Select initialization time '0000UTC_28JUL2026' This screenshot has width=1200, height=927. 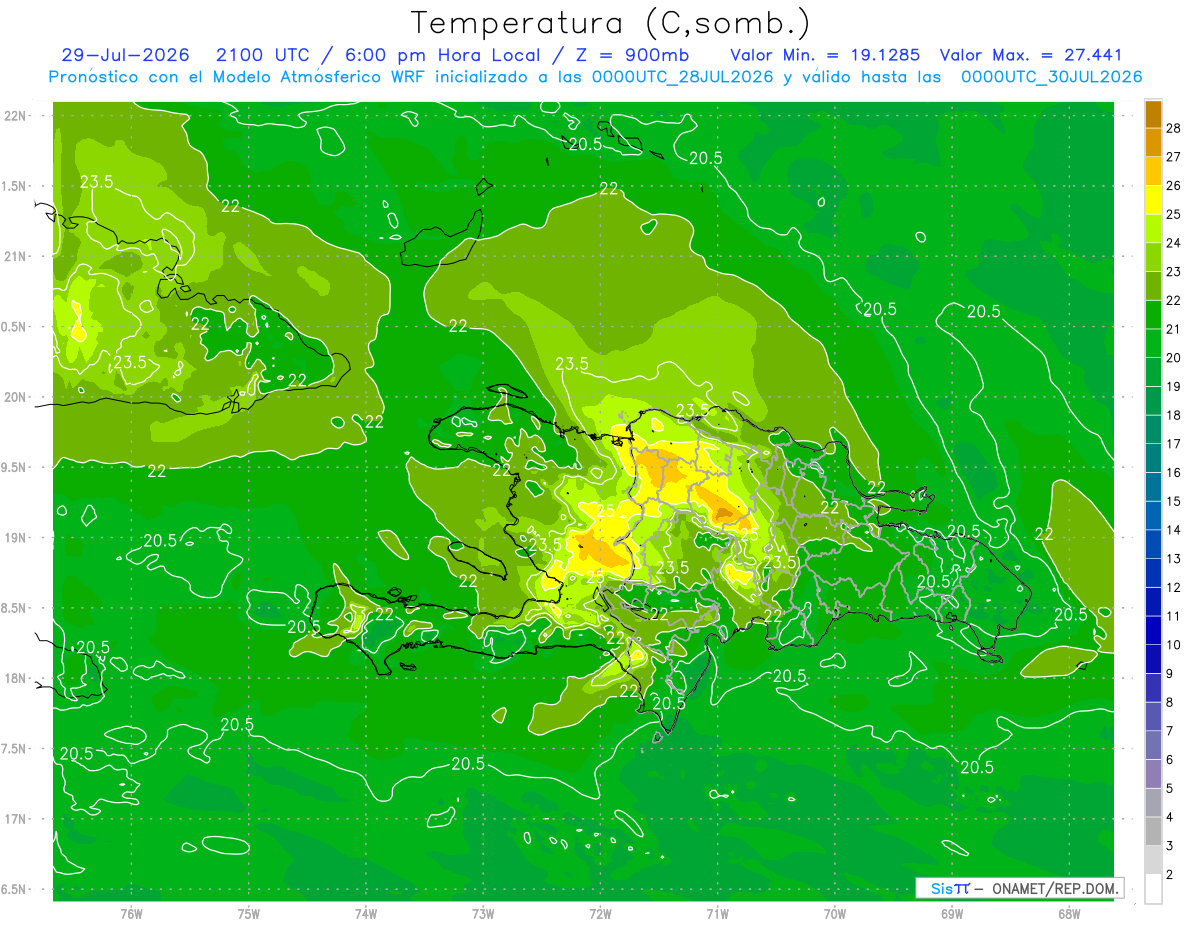[683, 77]
